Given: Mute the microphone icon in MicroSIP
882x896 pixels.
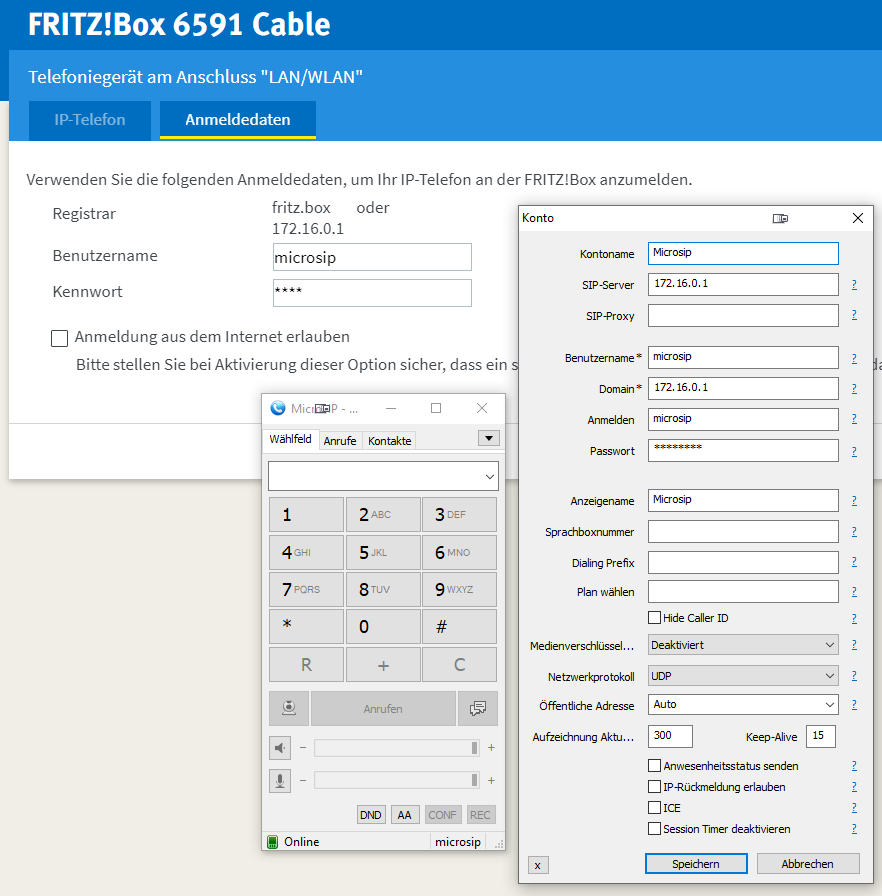Looking at the screenshot, I should pyautogui.click(x=280, y=781).
